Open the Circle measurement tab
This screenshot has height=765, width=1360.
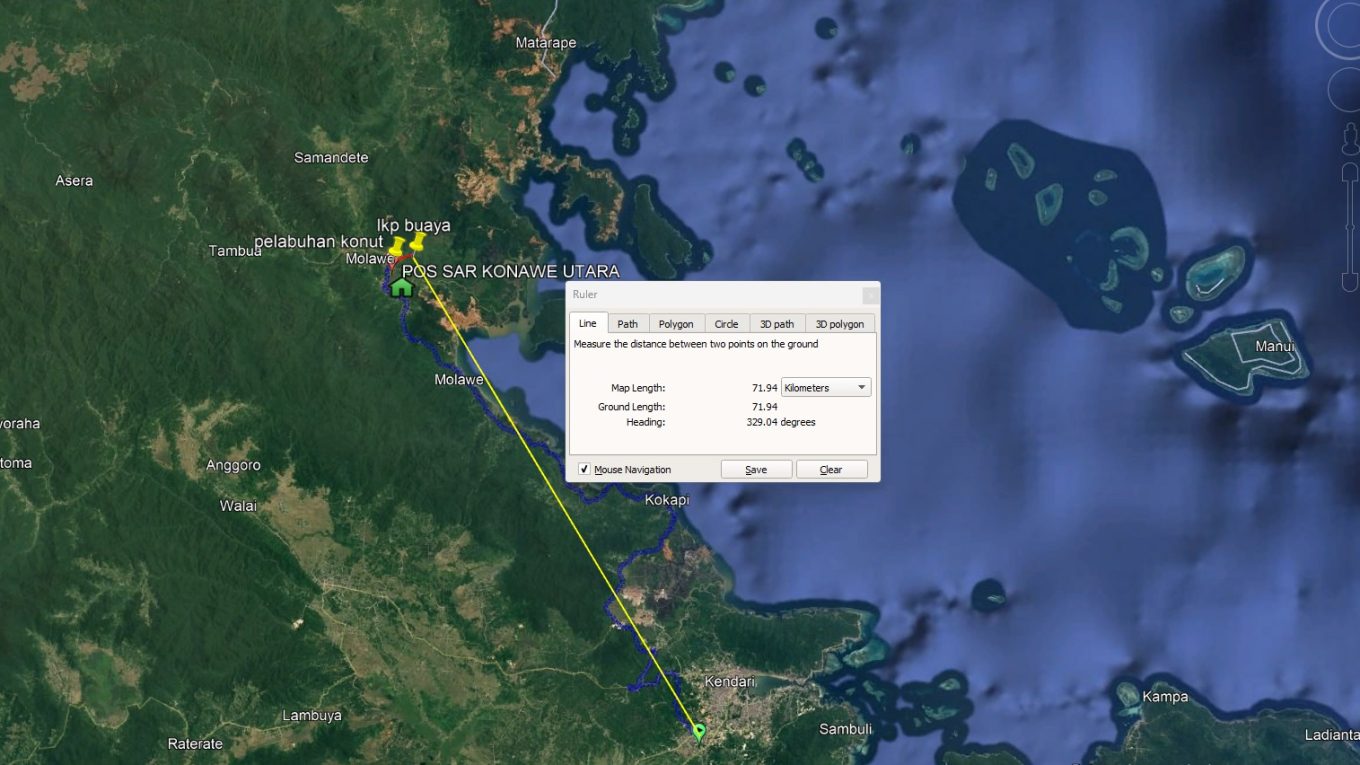(726, 324)
